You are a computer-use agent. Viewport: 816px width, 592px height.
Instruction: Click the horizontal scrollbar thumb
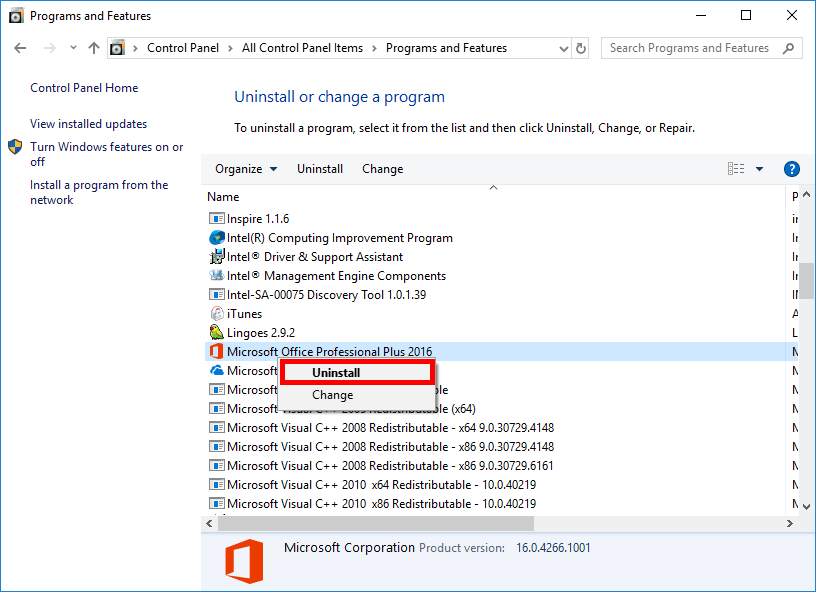[376, 523]
